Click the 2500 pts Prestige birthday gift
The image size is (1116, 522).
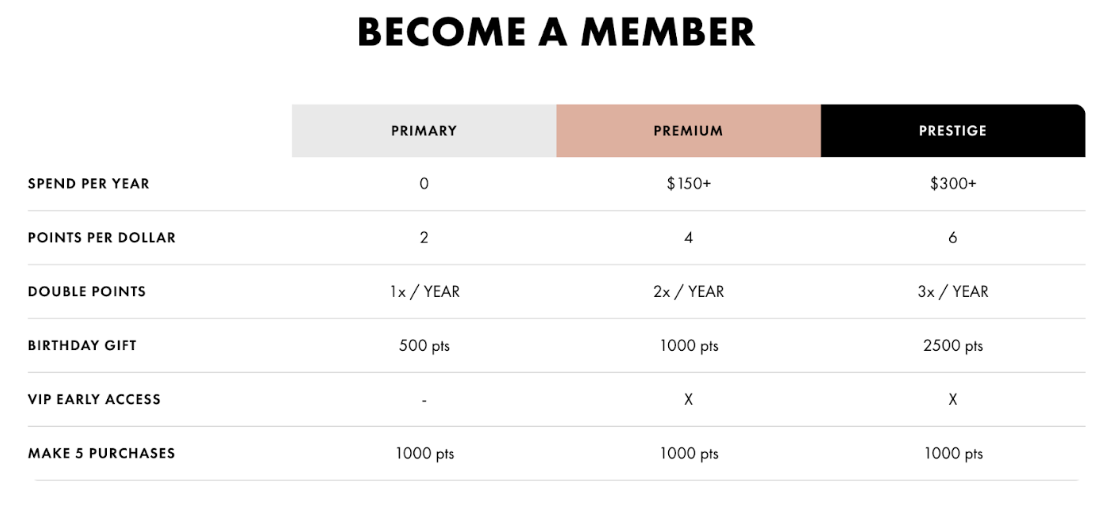click(x=953, y=346)
